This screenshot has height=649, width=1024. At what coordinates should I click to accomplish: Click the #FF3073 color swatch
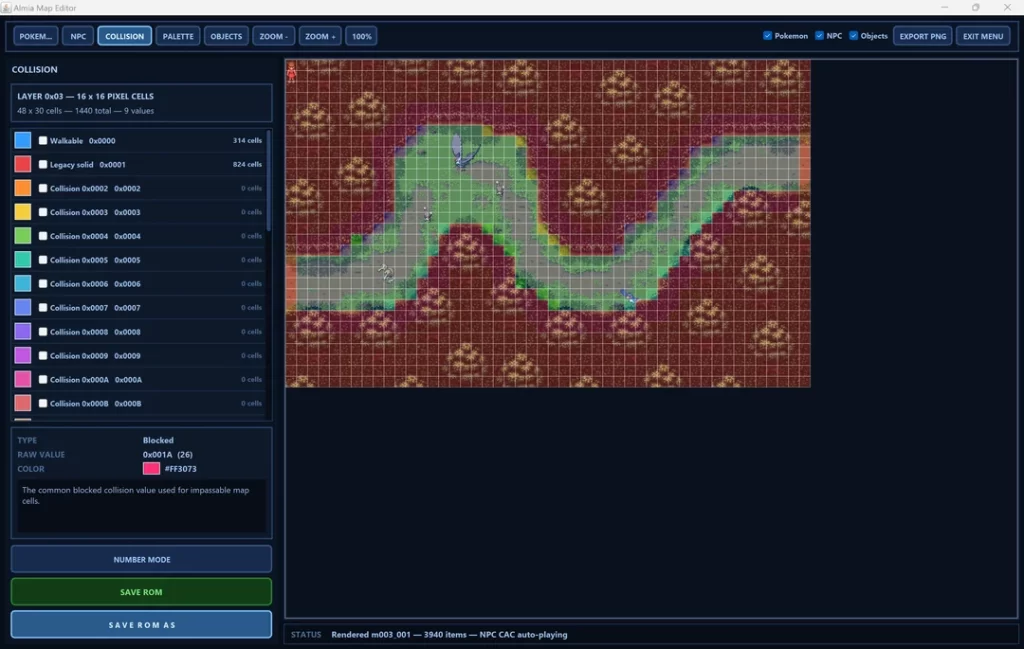tap(152, 468)
